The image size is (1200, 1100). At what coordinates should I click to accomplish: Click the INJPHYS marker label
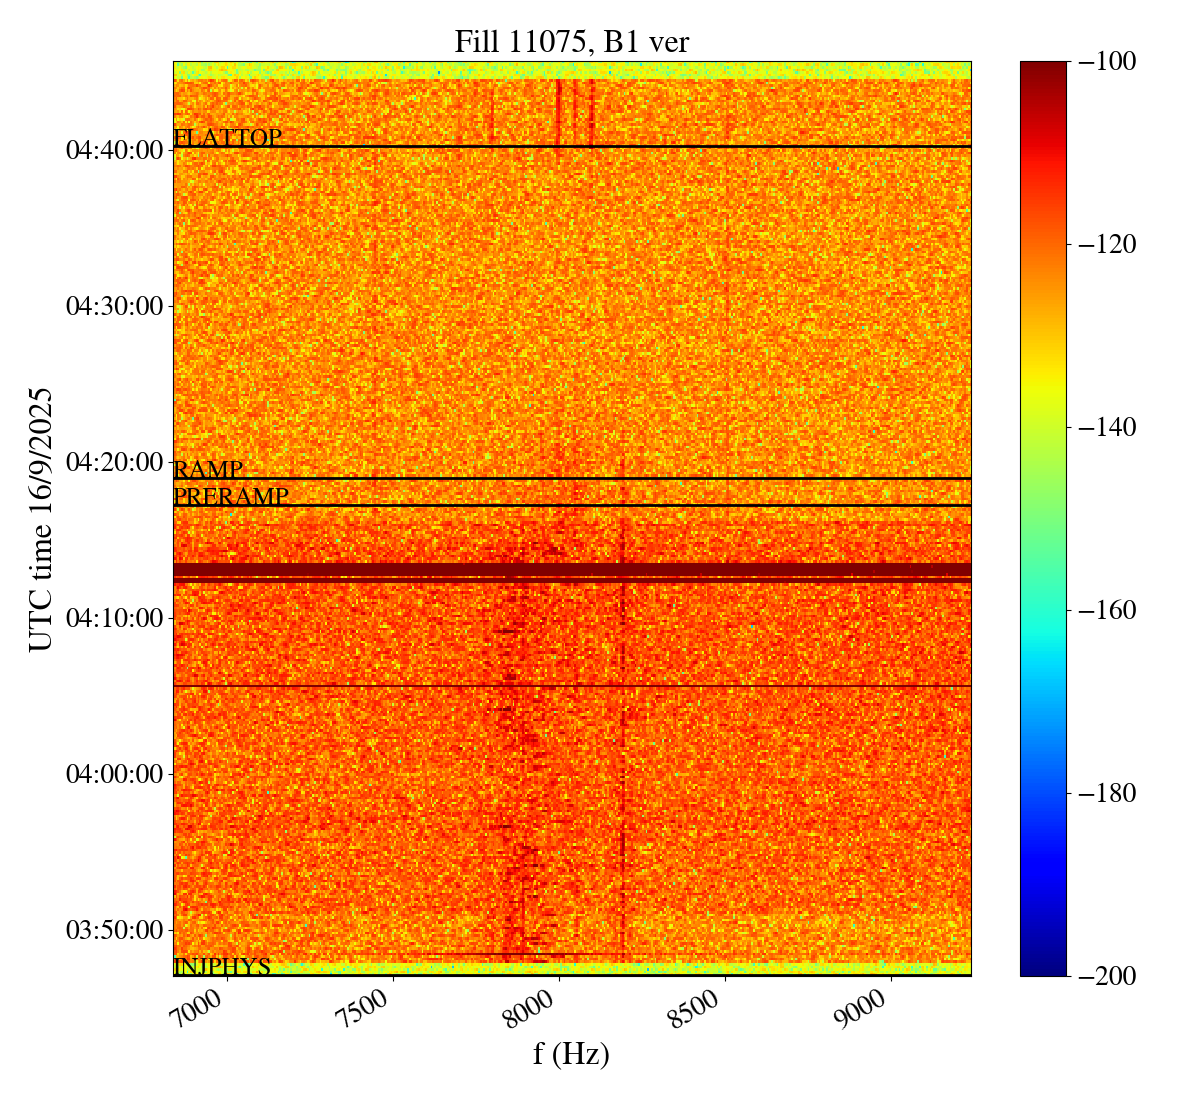222,967
